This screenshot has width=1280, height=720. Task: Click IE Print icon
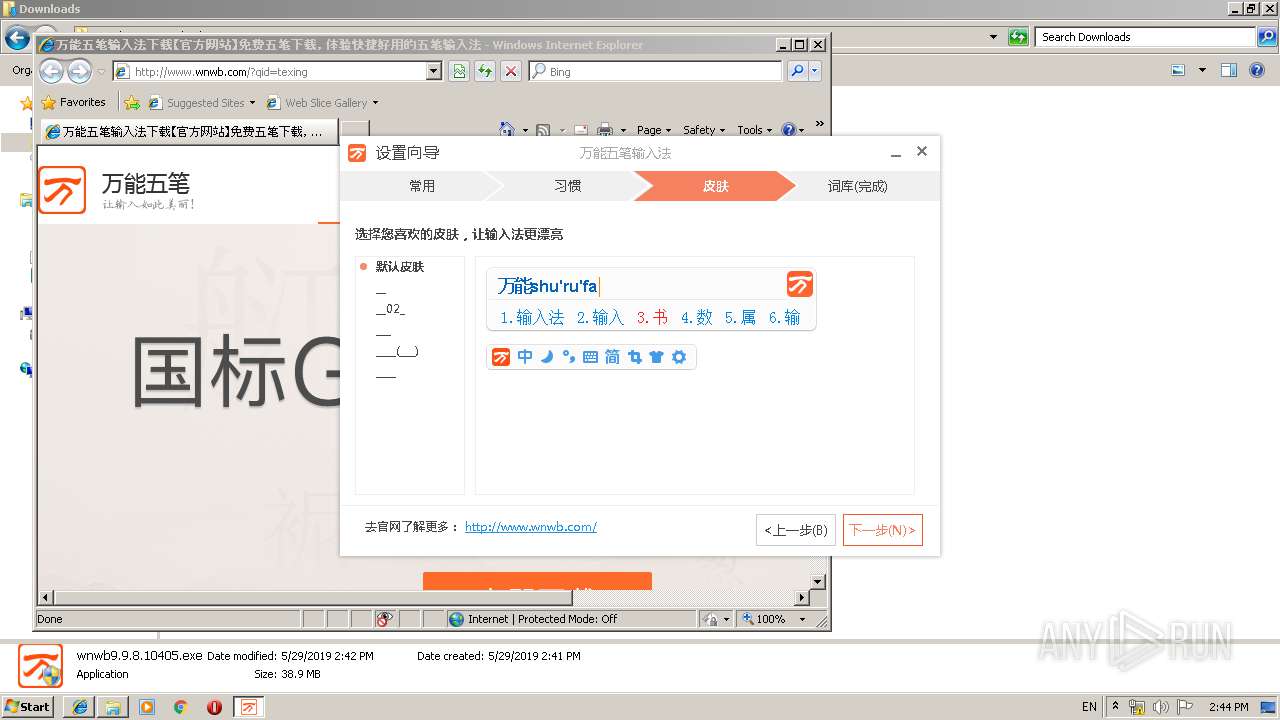[605, 130]
